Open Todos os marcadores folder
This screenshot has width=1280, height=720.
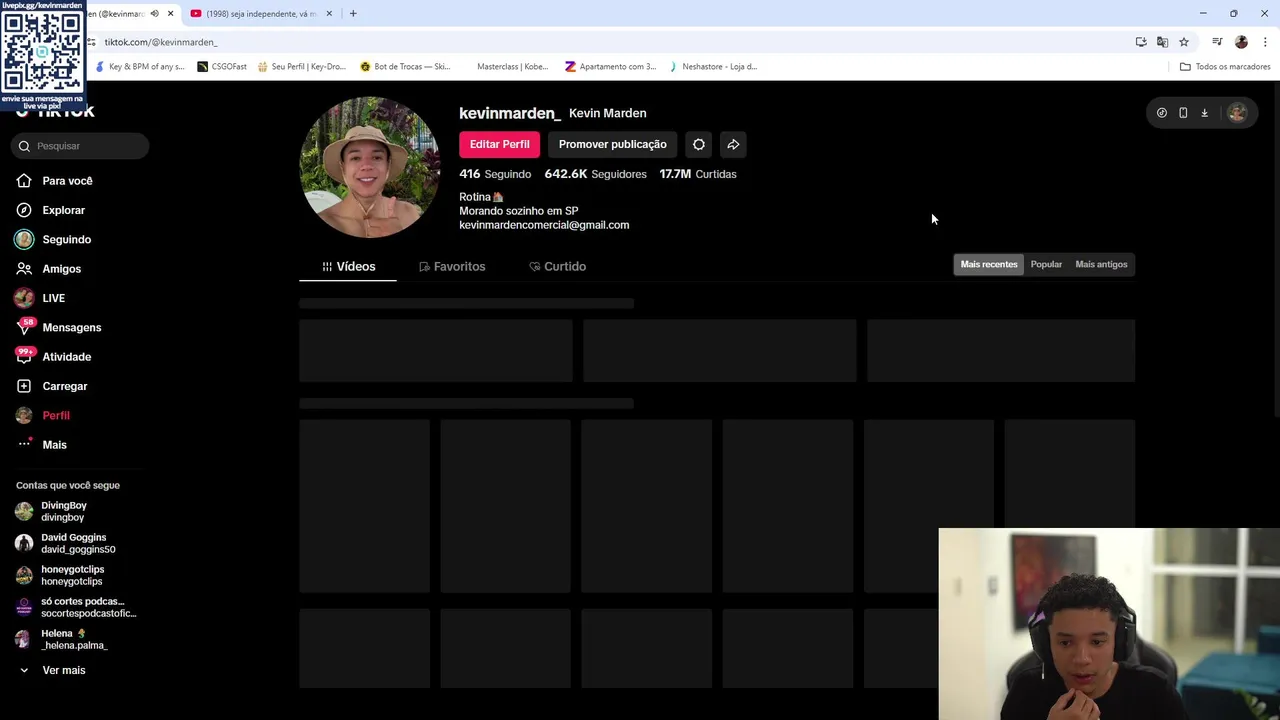(x=1225, y=67)
